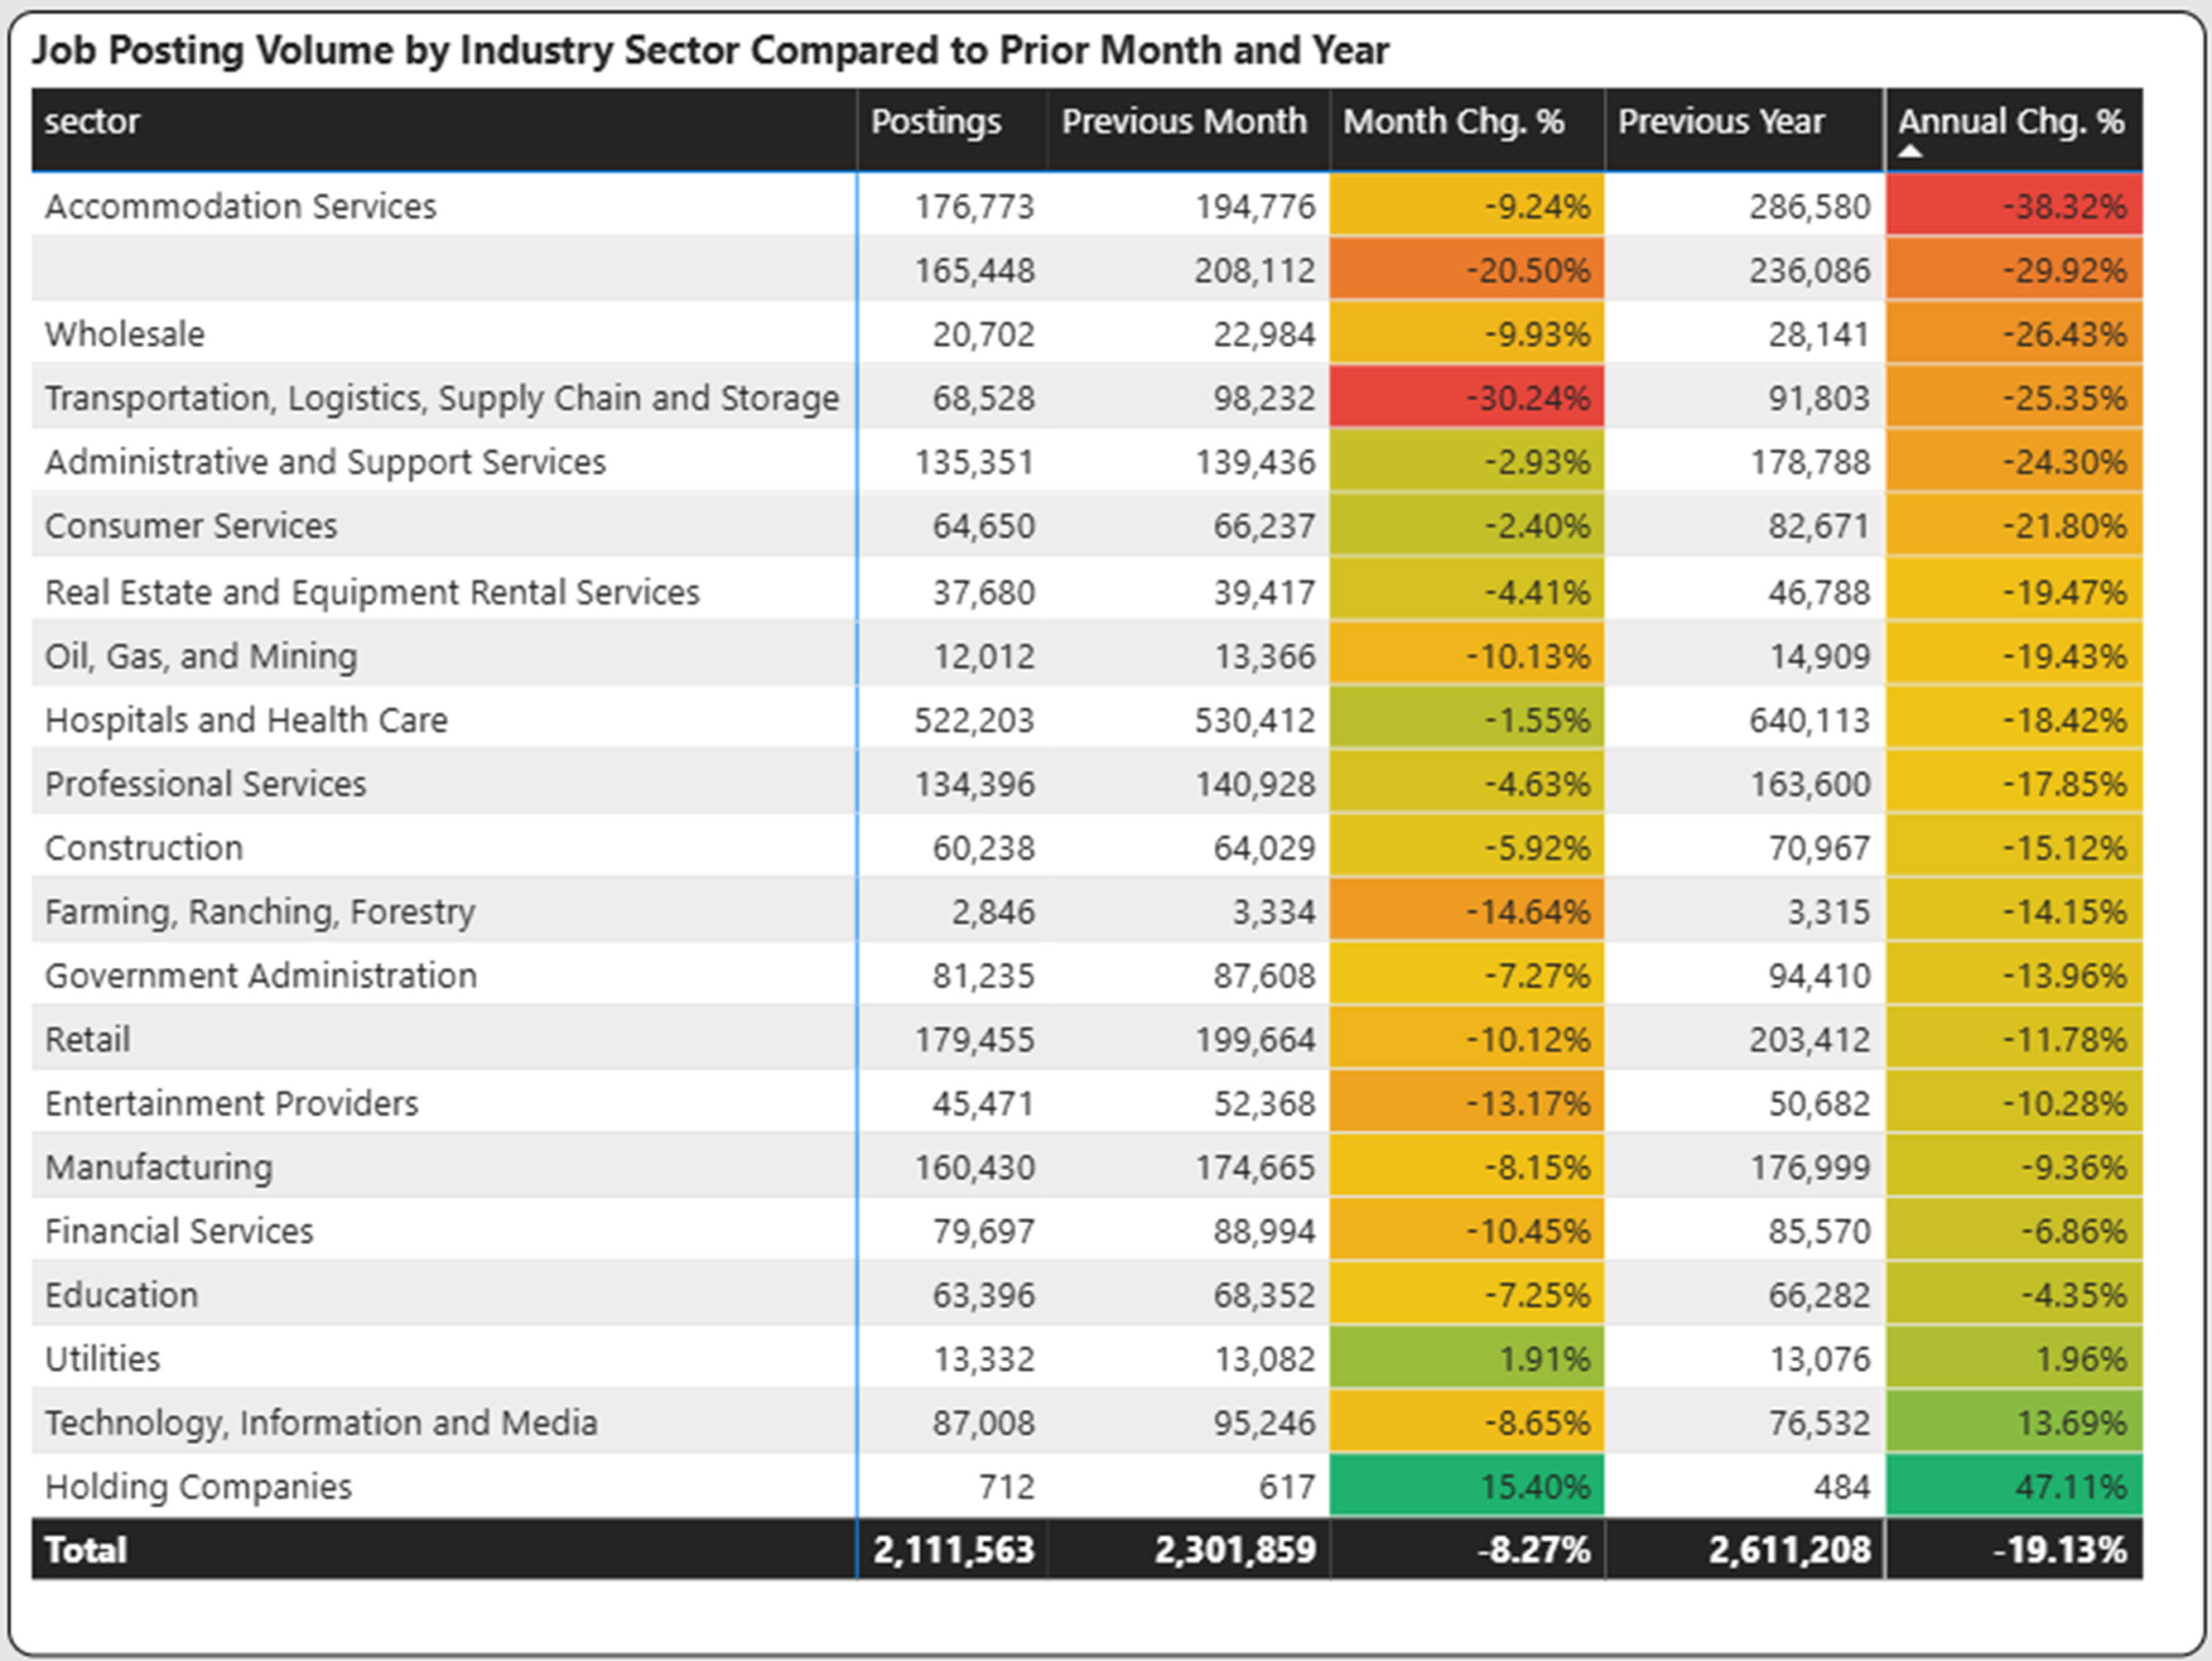
Task: Click the Postings column header
Action: 935,122
